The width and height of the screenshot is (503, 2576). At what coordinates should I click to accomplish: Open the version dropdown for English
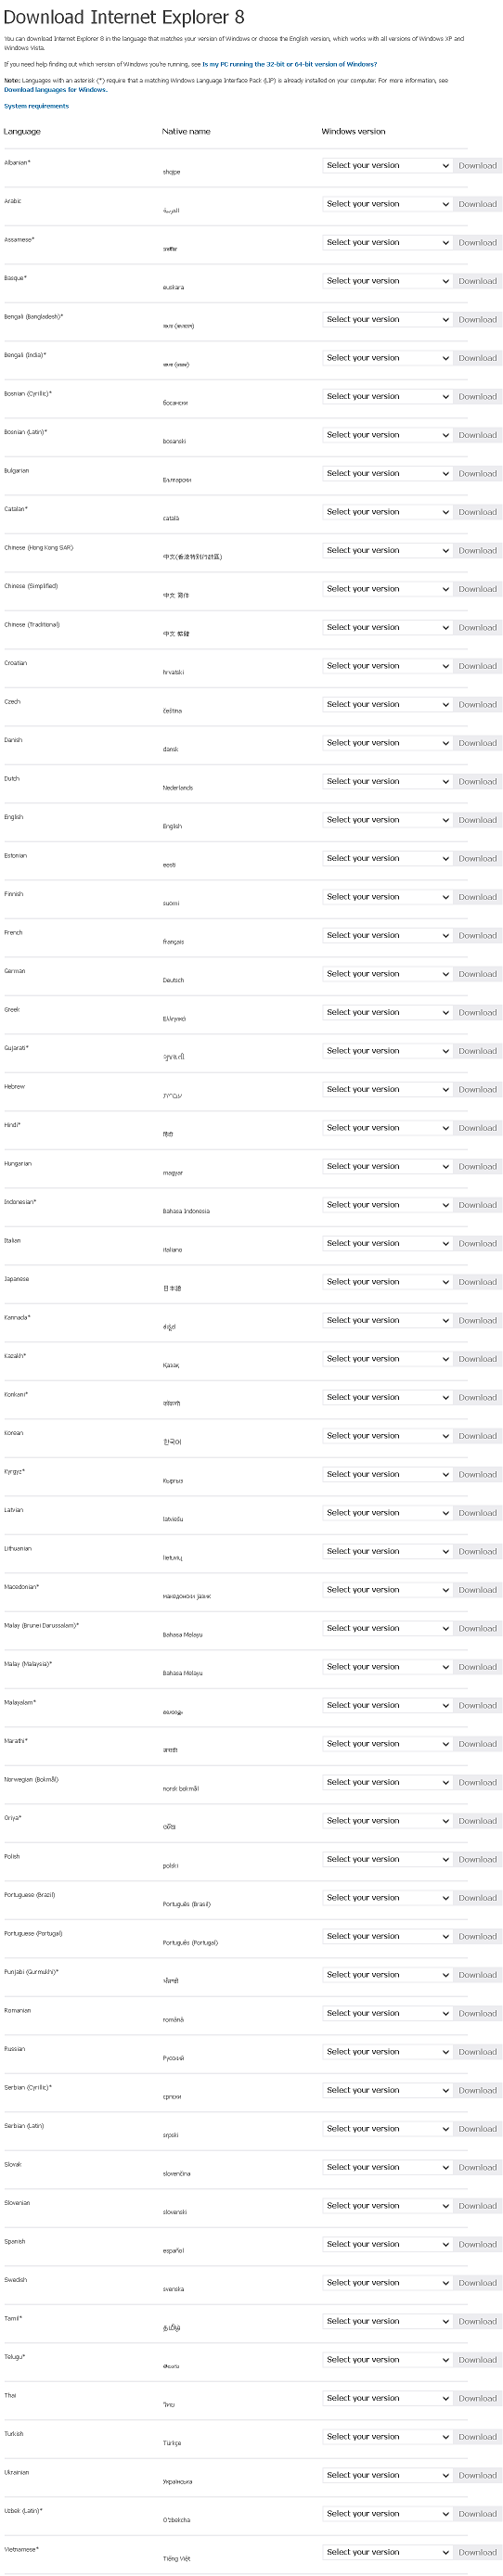pos(387,820)
